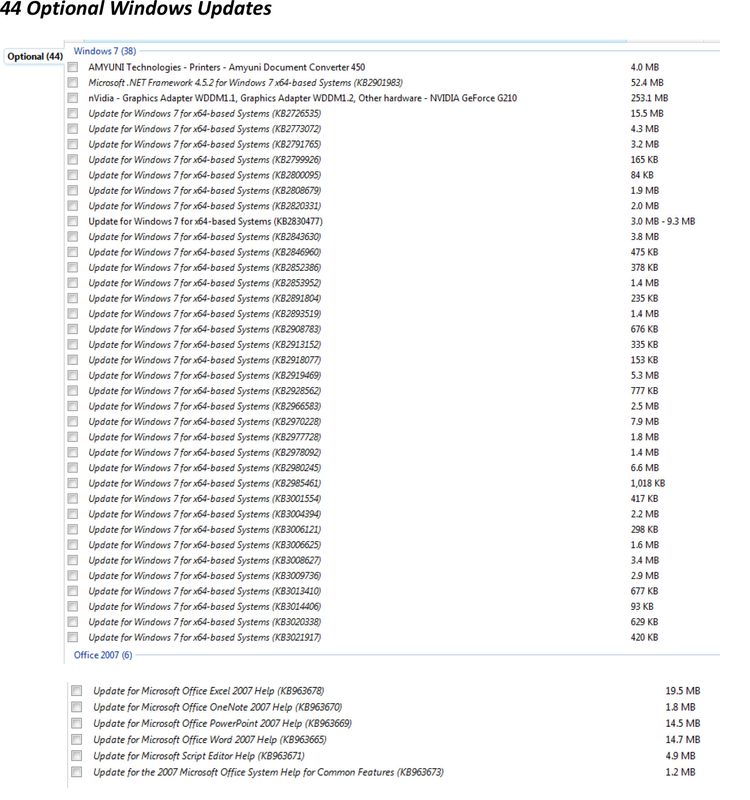Screen dimensions: 750x800
Task: Click update text ending in KB3009736
Action: (205, 576)
